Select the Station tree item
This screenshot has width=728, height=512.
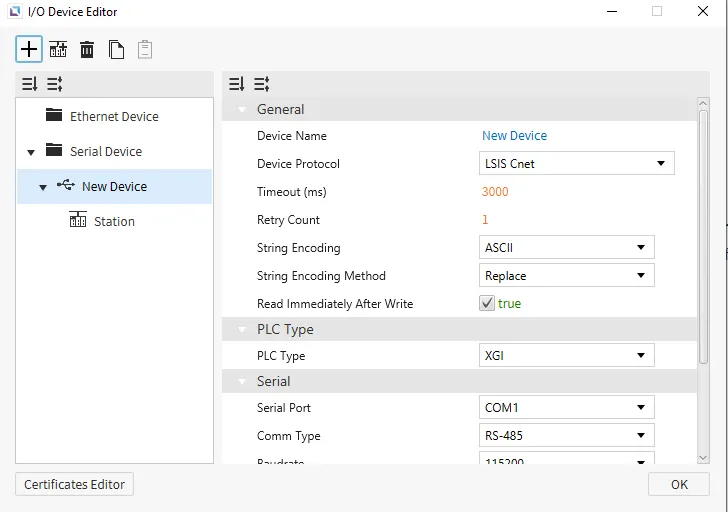pyautogui.click(x=113, y=221)
